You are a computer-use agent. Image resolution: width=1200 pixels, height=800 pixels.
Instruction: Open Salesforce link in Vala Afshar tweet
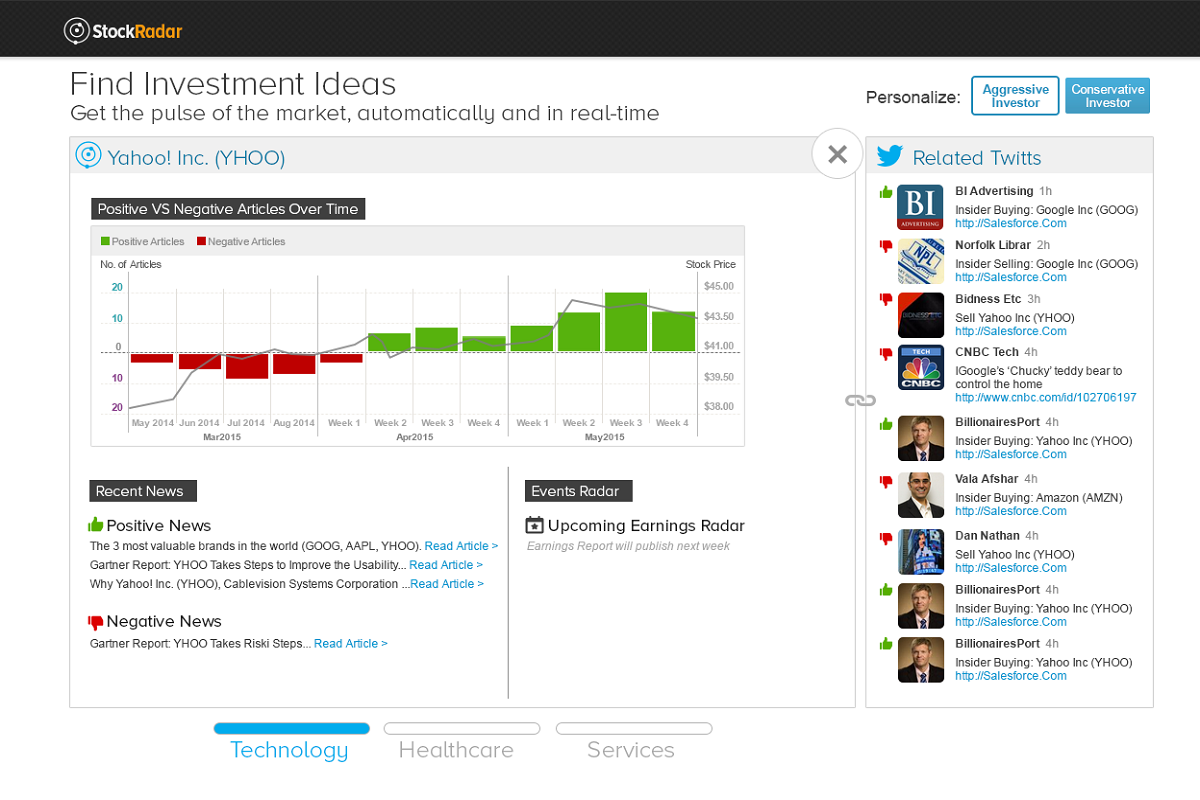(1011, 511)
